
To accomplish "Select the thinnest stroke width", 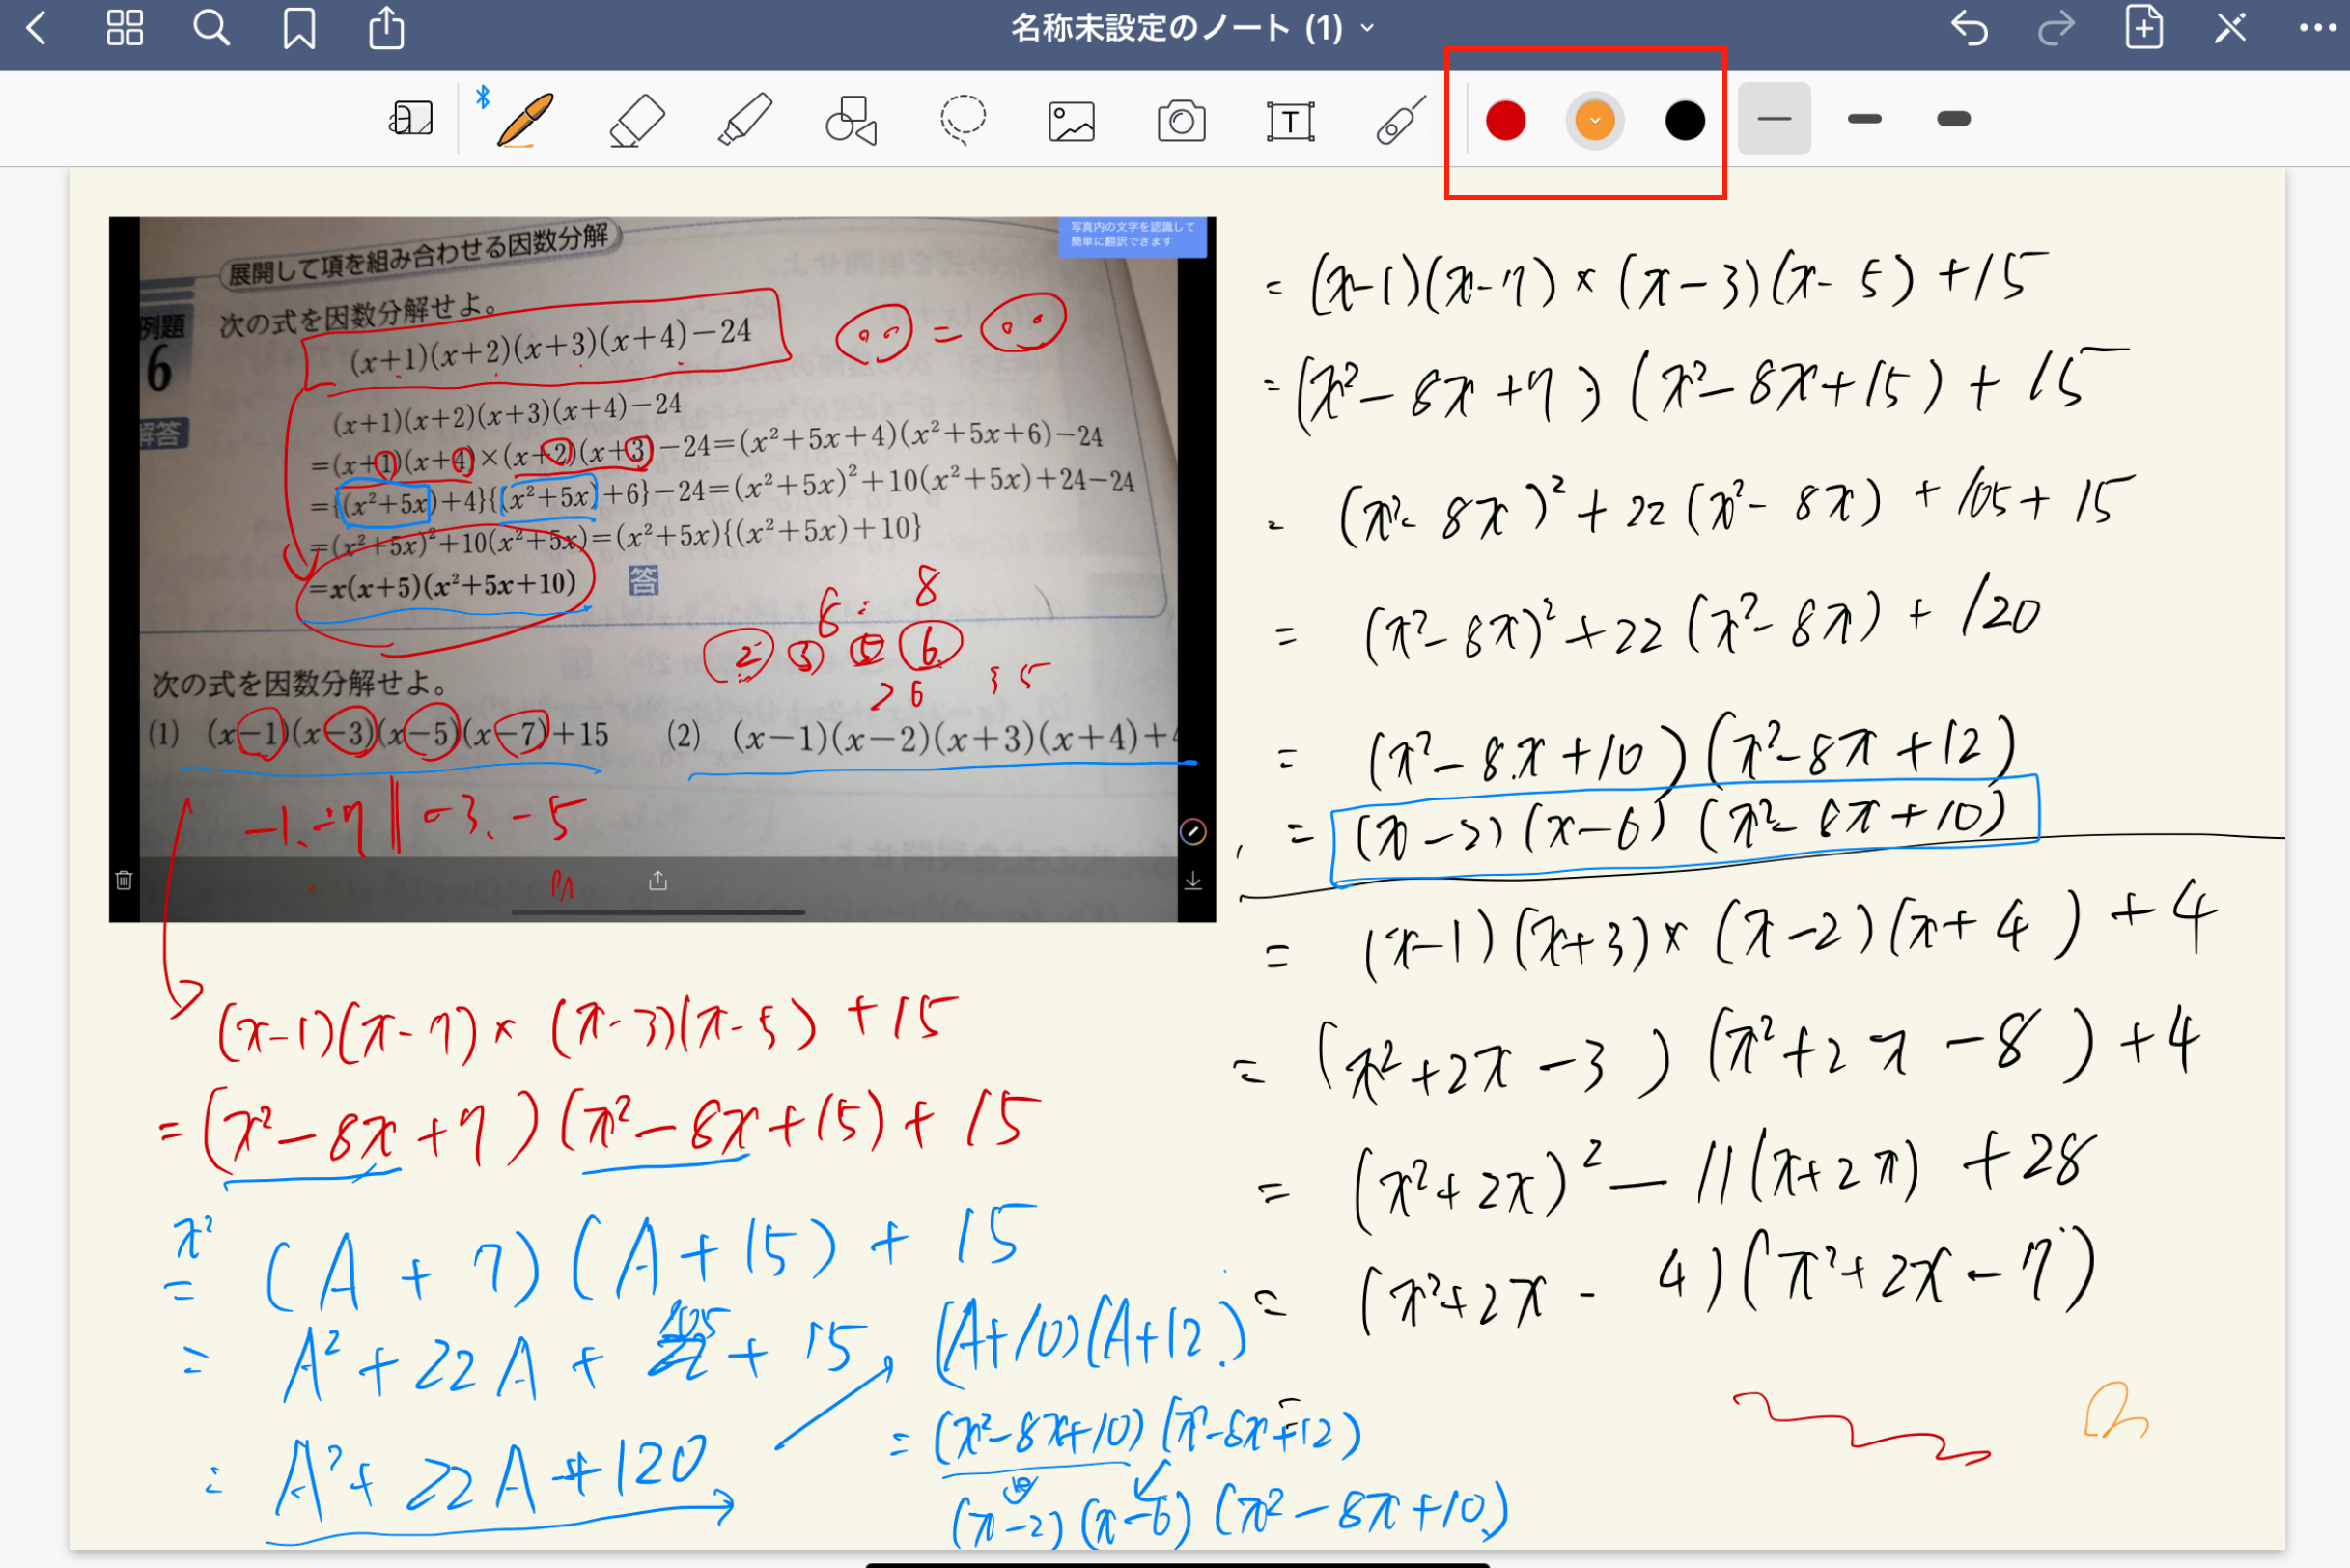I will tap(1774, 119).
